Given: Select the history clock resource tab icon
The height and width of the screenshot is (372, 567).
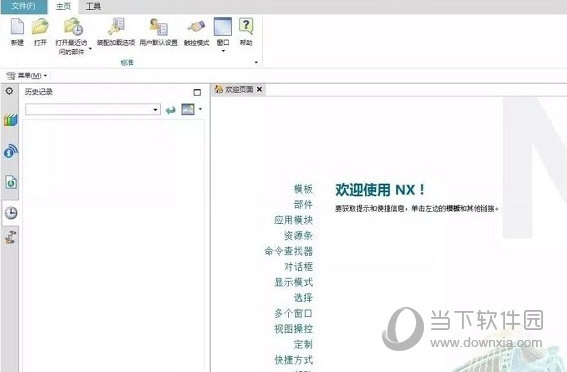Looking at the screenshot, I should click(10, 213).
